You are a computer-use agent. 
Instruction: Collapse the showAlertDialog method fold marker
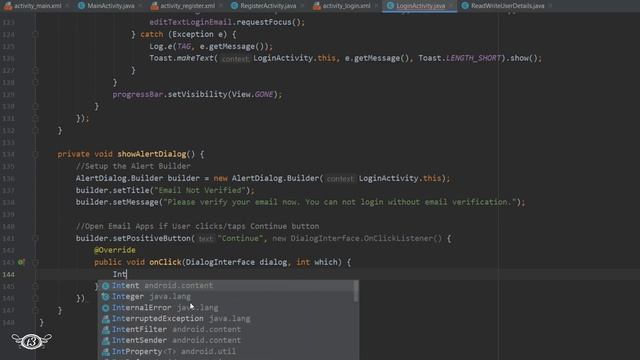36,154
